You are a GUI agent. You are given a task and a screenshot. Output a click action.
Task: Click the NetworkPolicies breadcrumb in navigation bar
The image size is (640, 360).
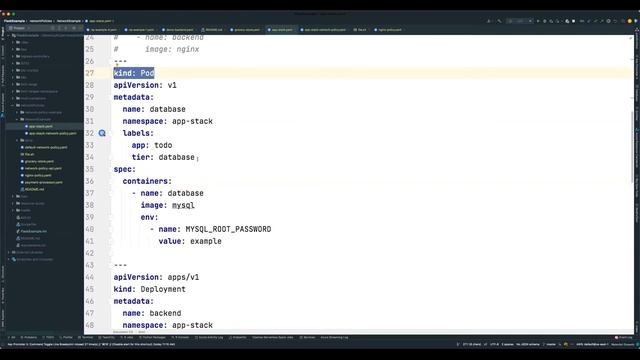[x=40, y=21]
